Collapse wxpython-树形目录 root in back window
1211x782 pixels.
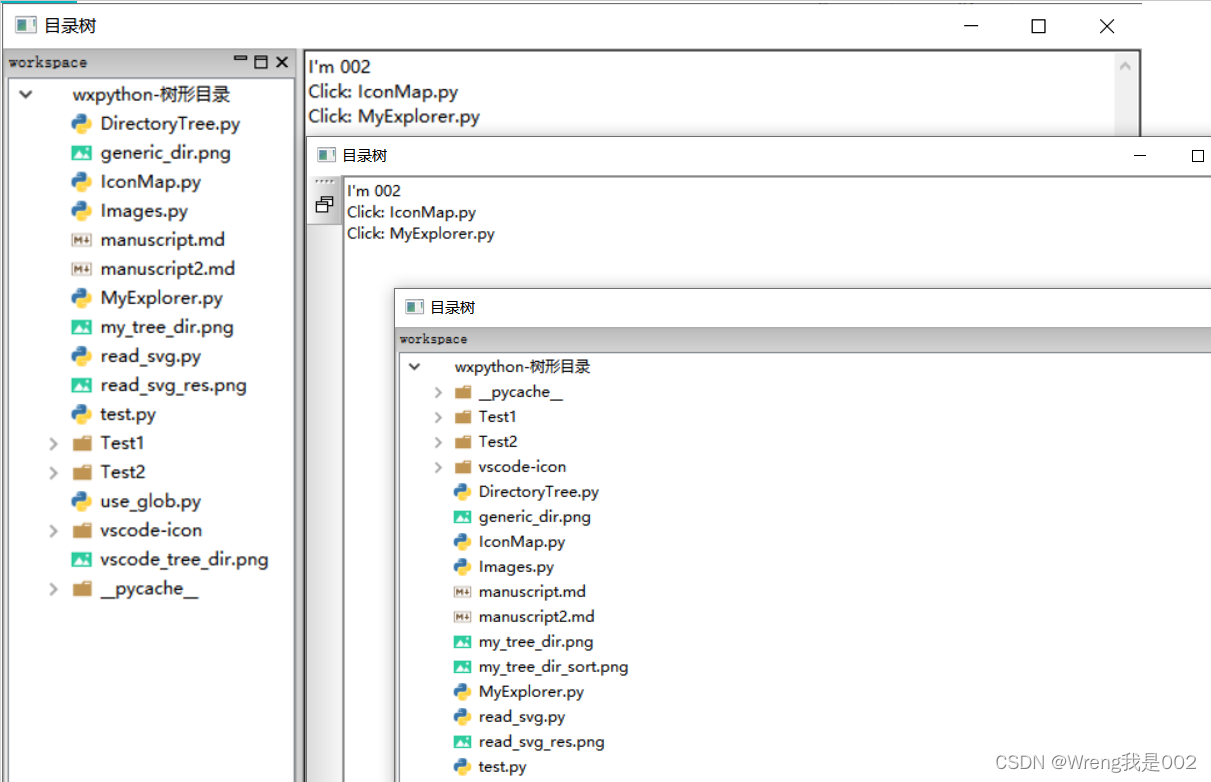26,95
